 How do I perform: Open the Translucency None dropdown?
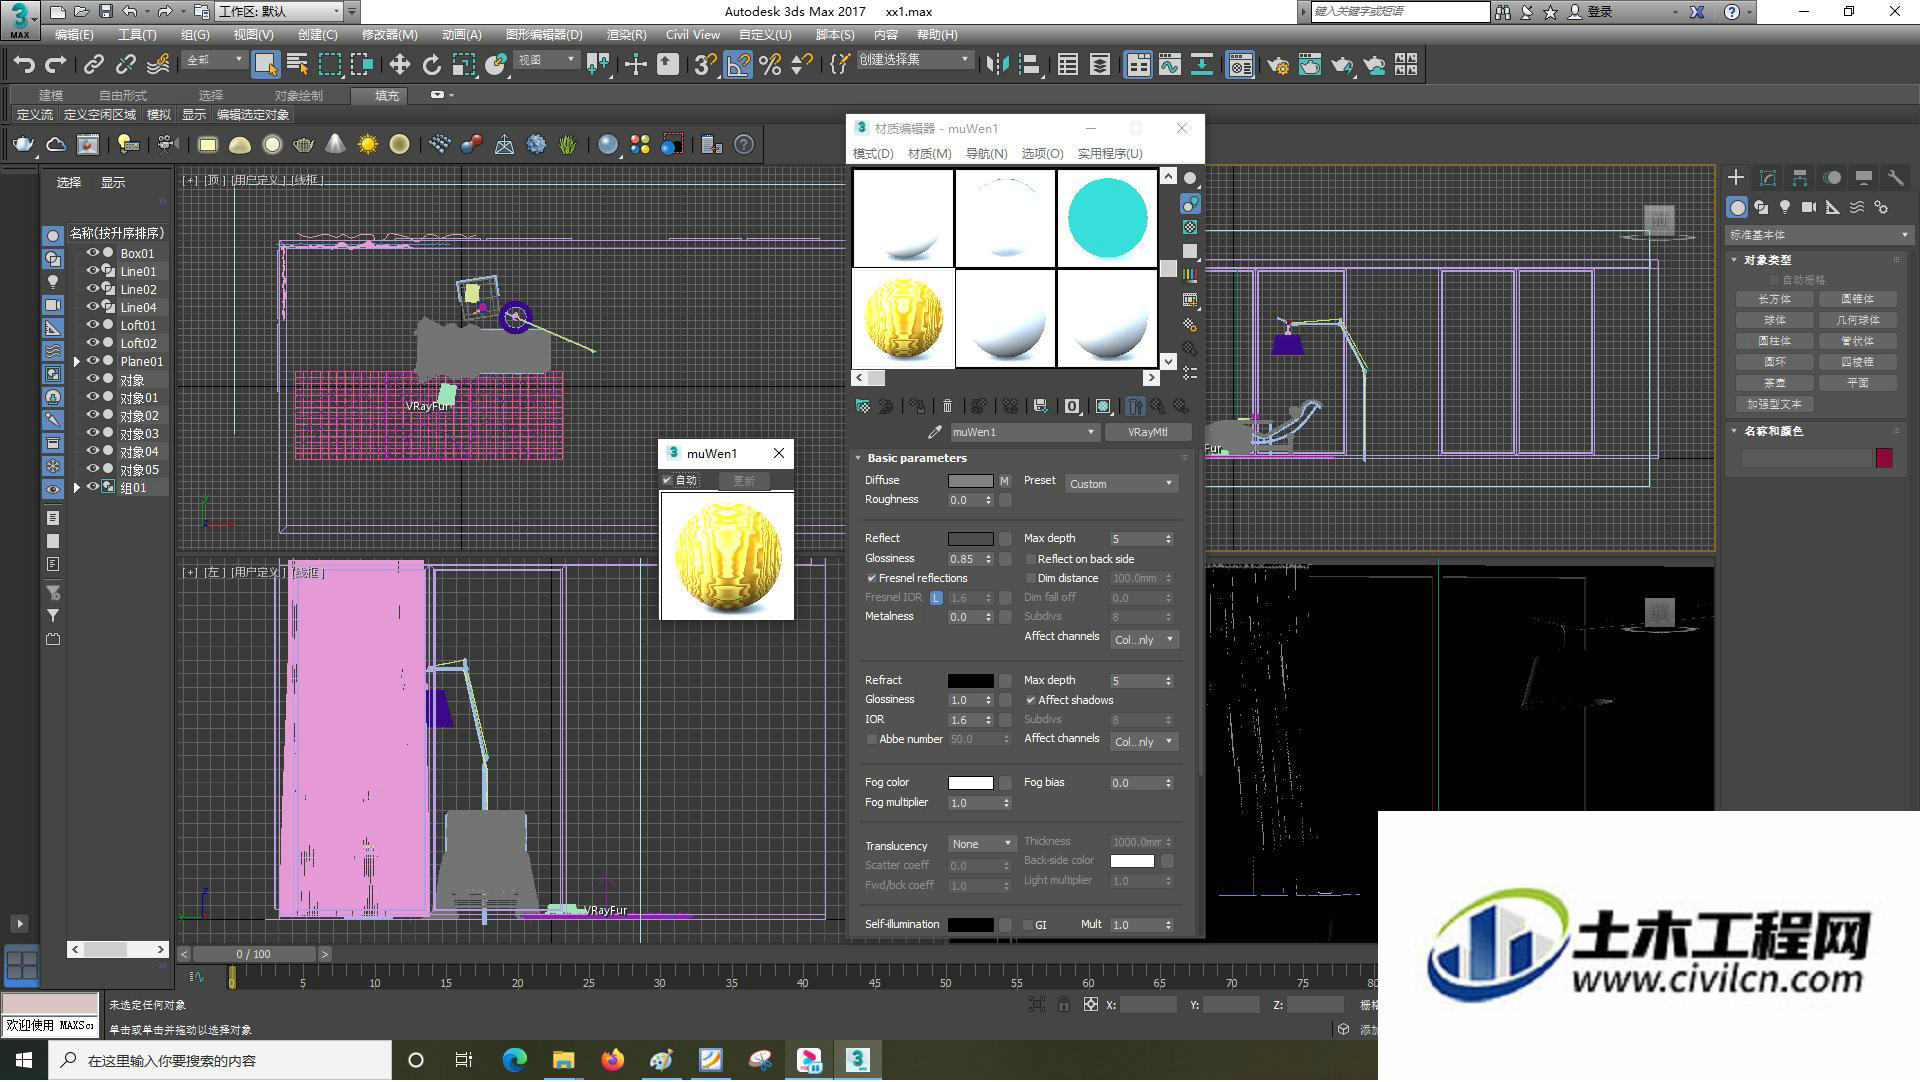982,844
